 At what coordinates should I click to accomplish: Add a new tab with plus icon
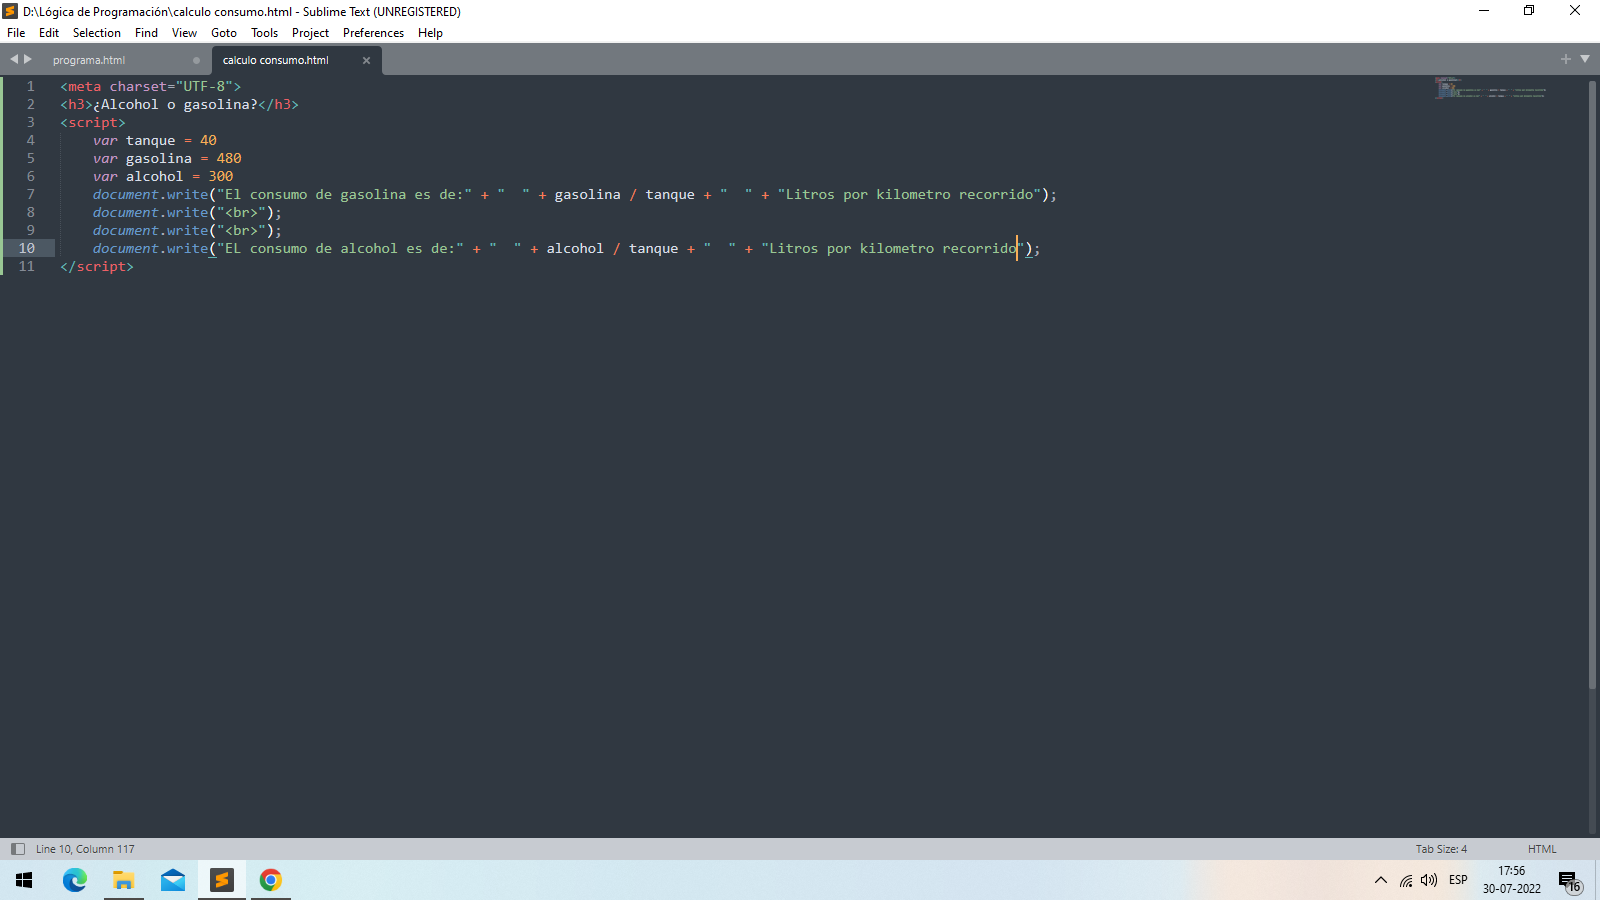1565,59
